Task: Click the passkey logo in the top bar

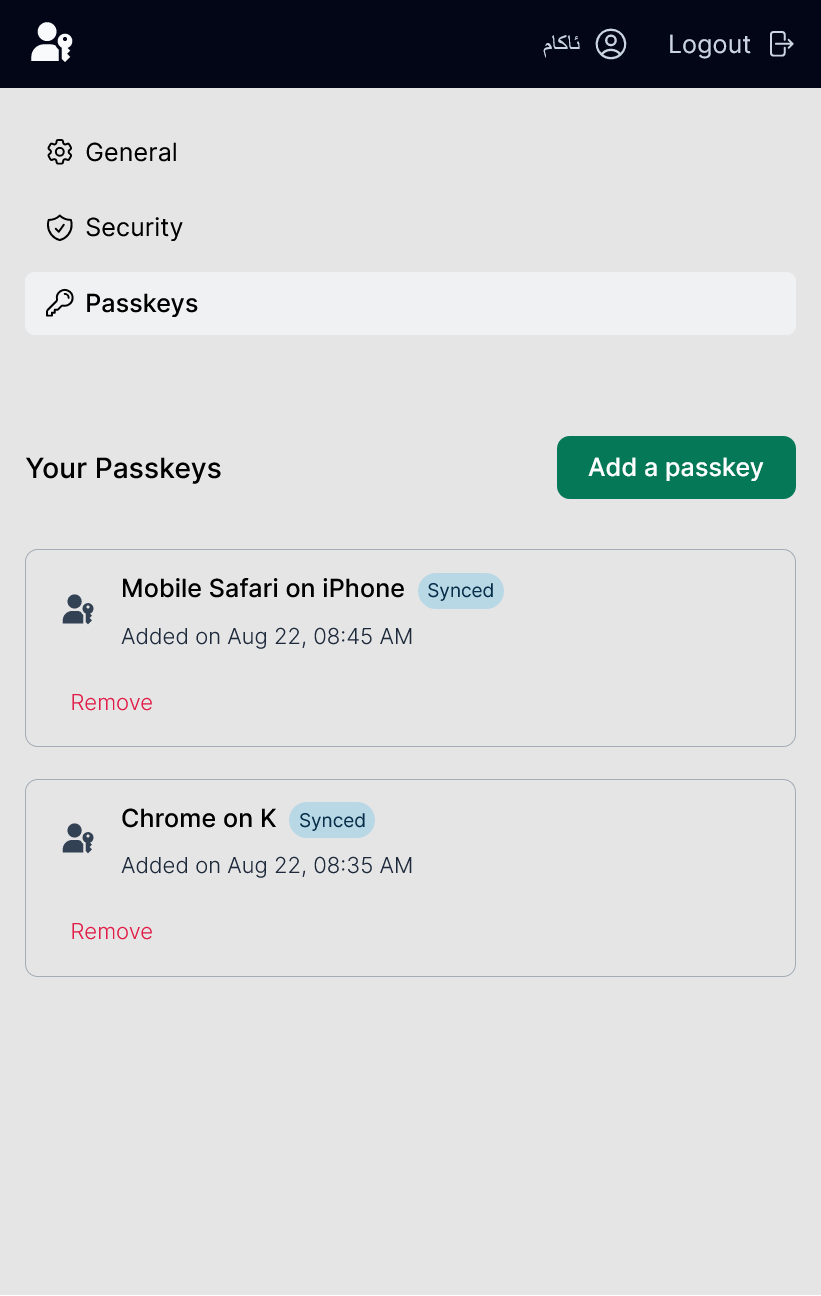Action: tap(51, 43)
